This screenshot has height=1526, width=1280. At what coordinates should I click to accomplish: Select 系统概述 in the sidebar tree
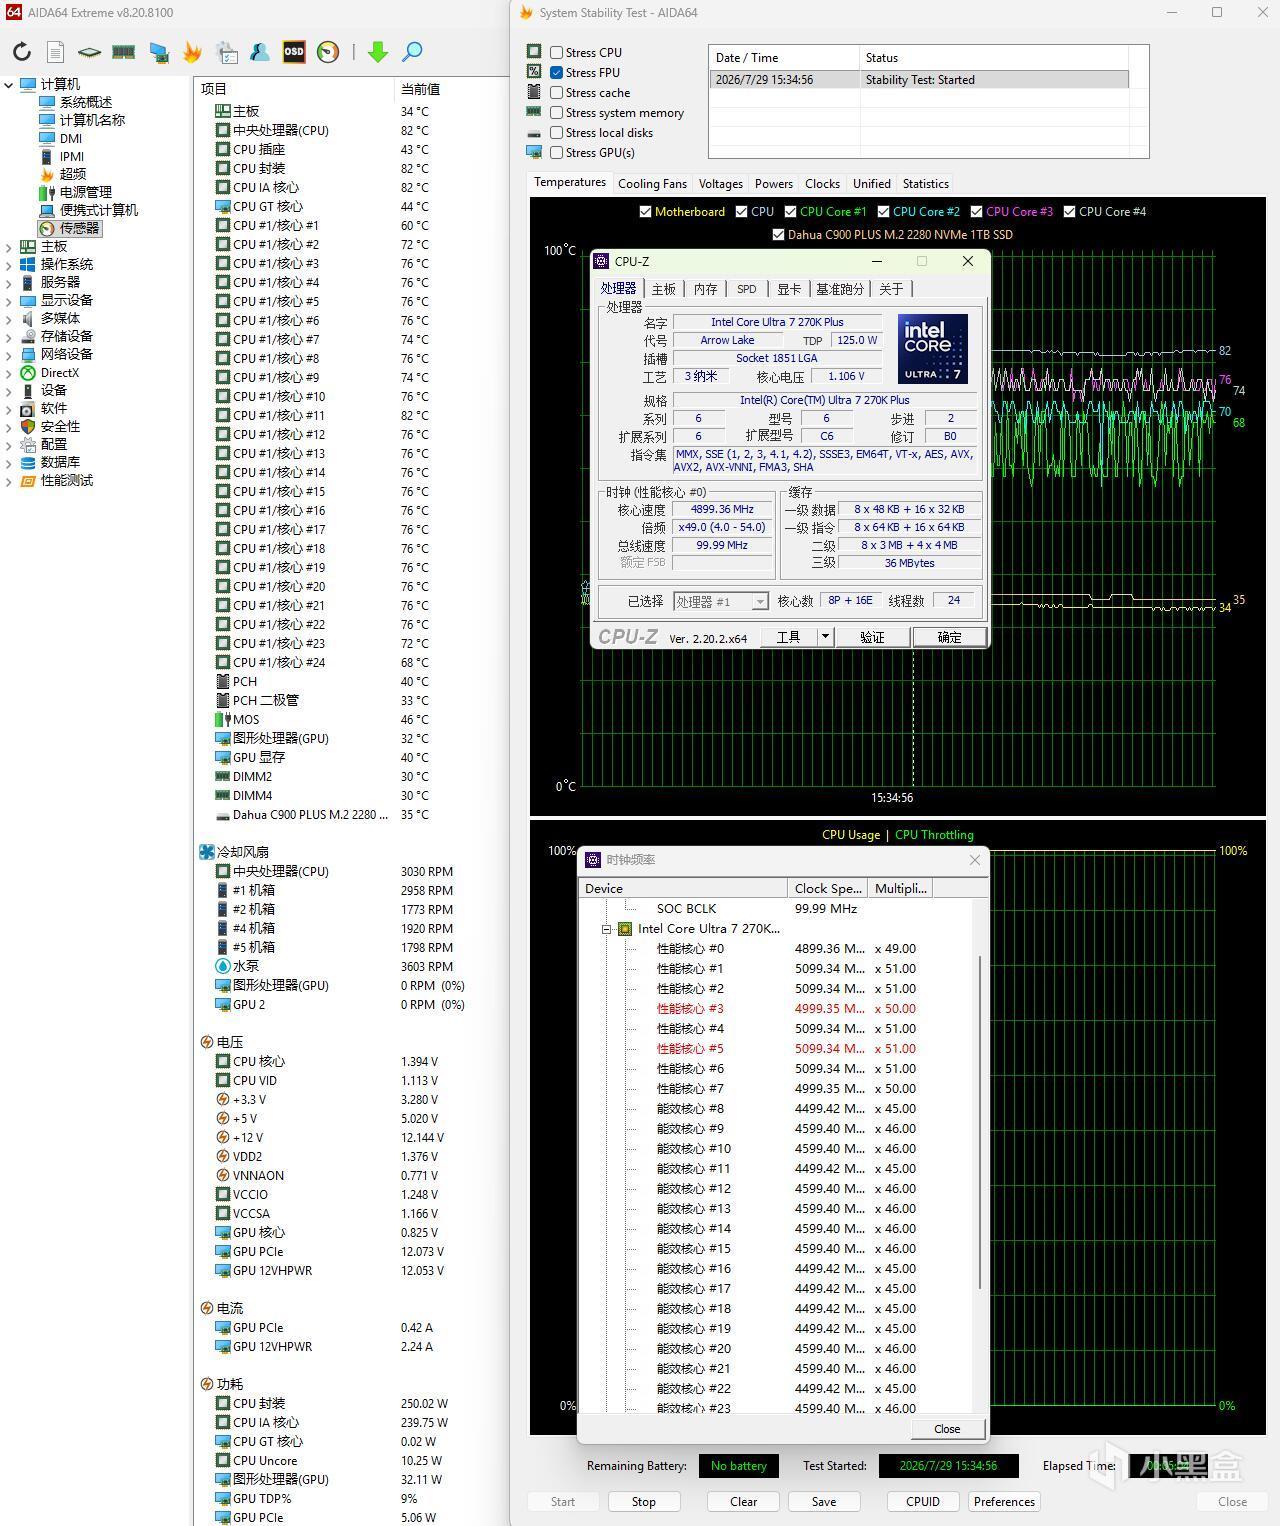(x=86, y=102)
